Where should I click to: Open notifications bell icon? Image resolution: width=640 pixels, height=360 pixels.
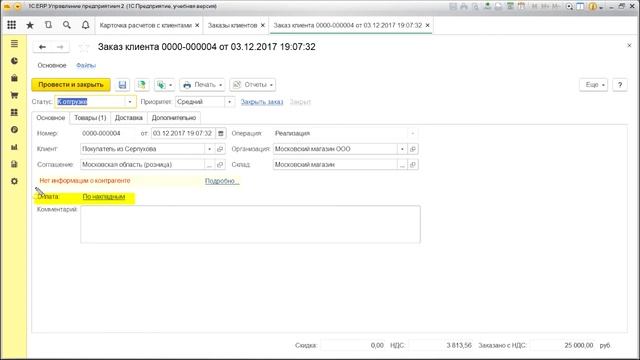click(85, 25)
